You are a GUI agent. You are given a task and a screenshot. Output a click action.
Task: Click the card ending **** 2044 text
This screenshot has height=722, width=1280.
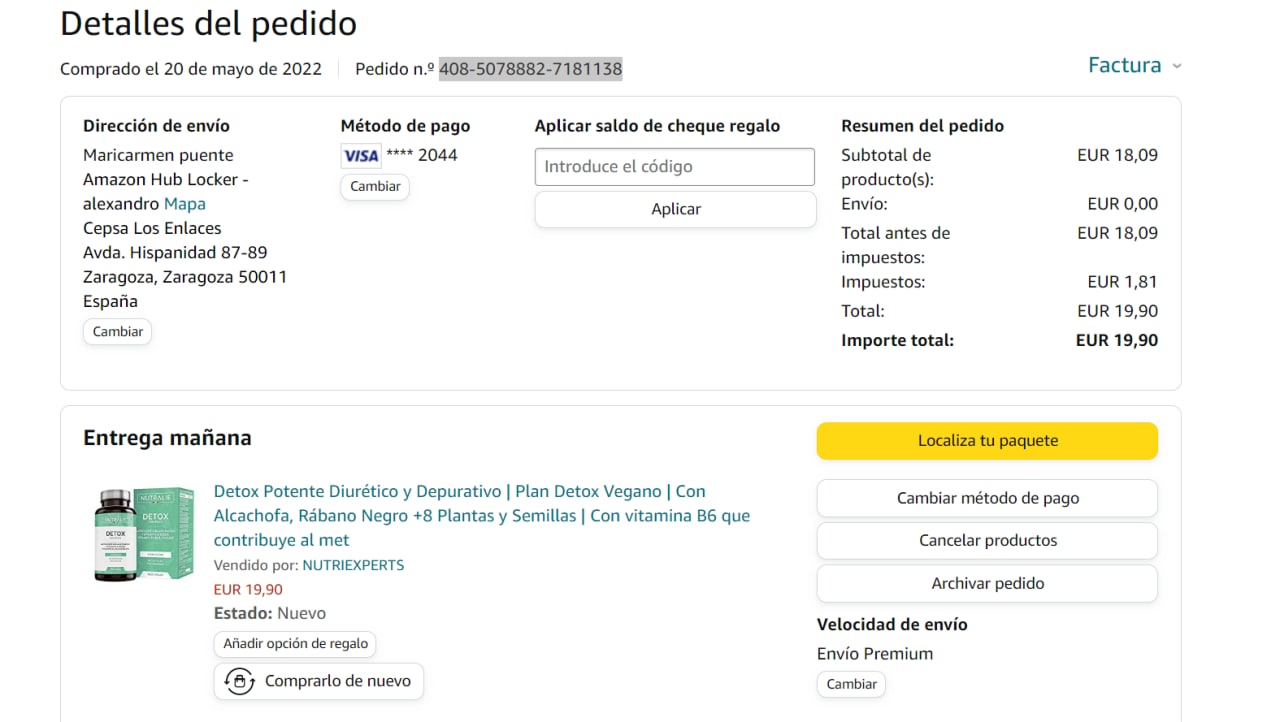[x=422, y=155]
